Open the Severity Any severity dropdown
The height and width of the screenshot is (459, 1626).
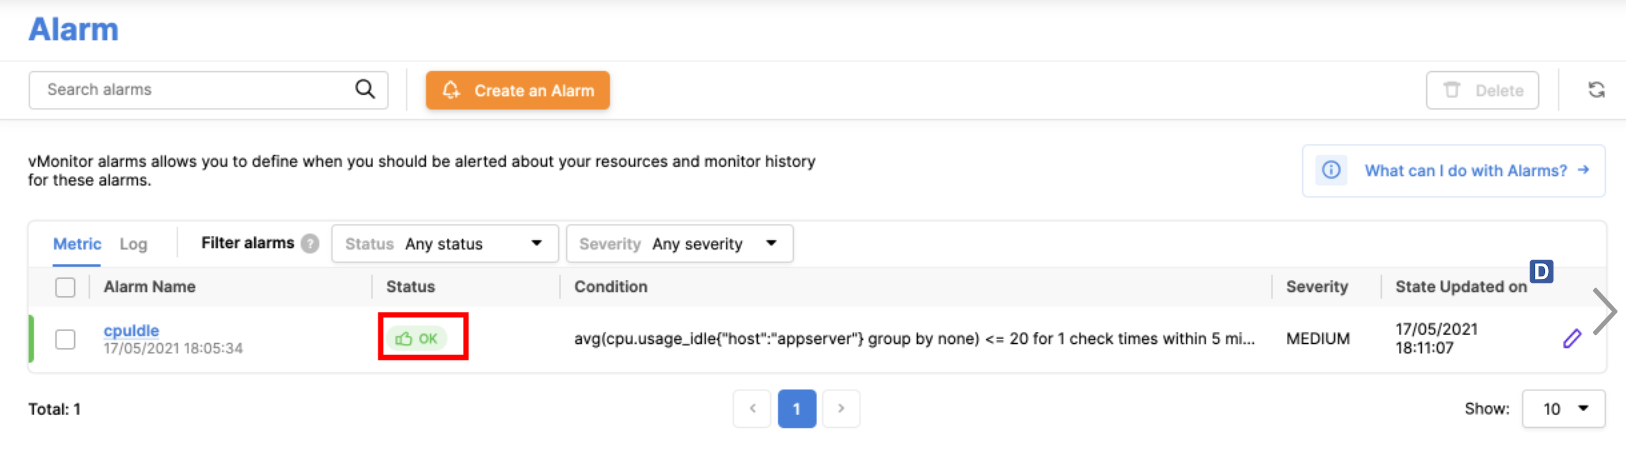679,244
